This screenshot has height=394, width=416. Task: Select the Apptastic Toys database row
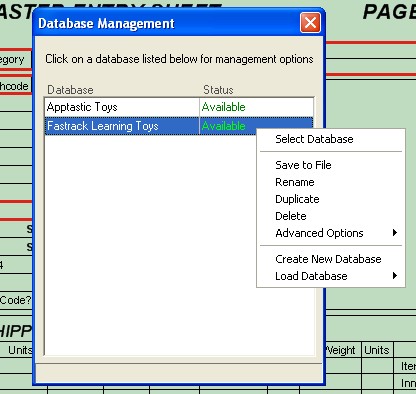tap(179, 107)
